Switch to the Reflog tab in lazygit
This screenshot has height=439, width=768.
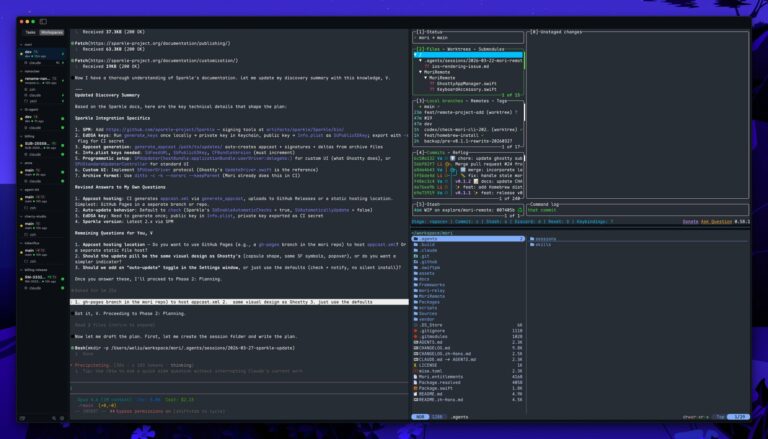coord(460,153)
